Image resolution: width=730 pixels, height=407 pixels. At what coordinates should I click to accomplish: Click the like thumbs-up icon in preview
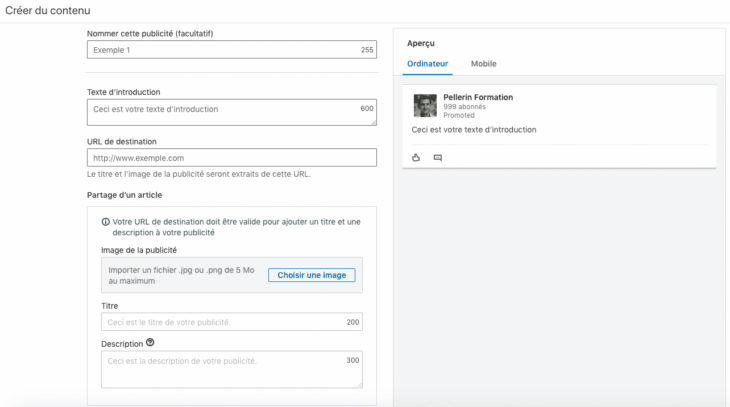(416, 158)
